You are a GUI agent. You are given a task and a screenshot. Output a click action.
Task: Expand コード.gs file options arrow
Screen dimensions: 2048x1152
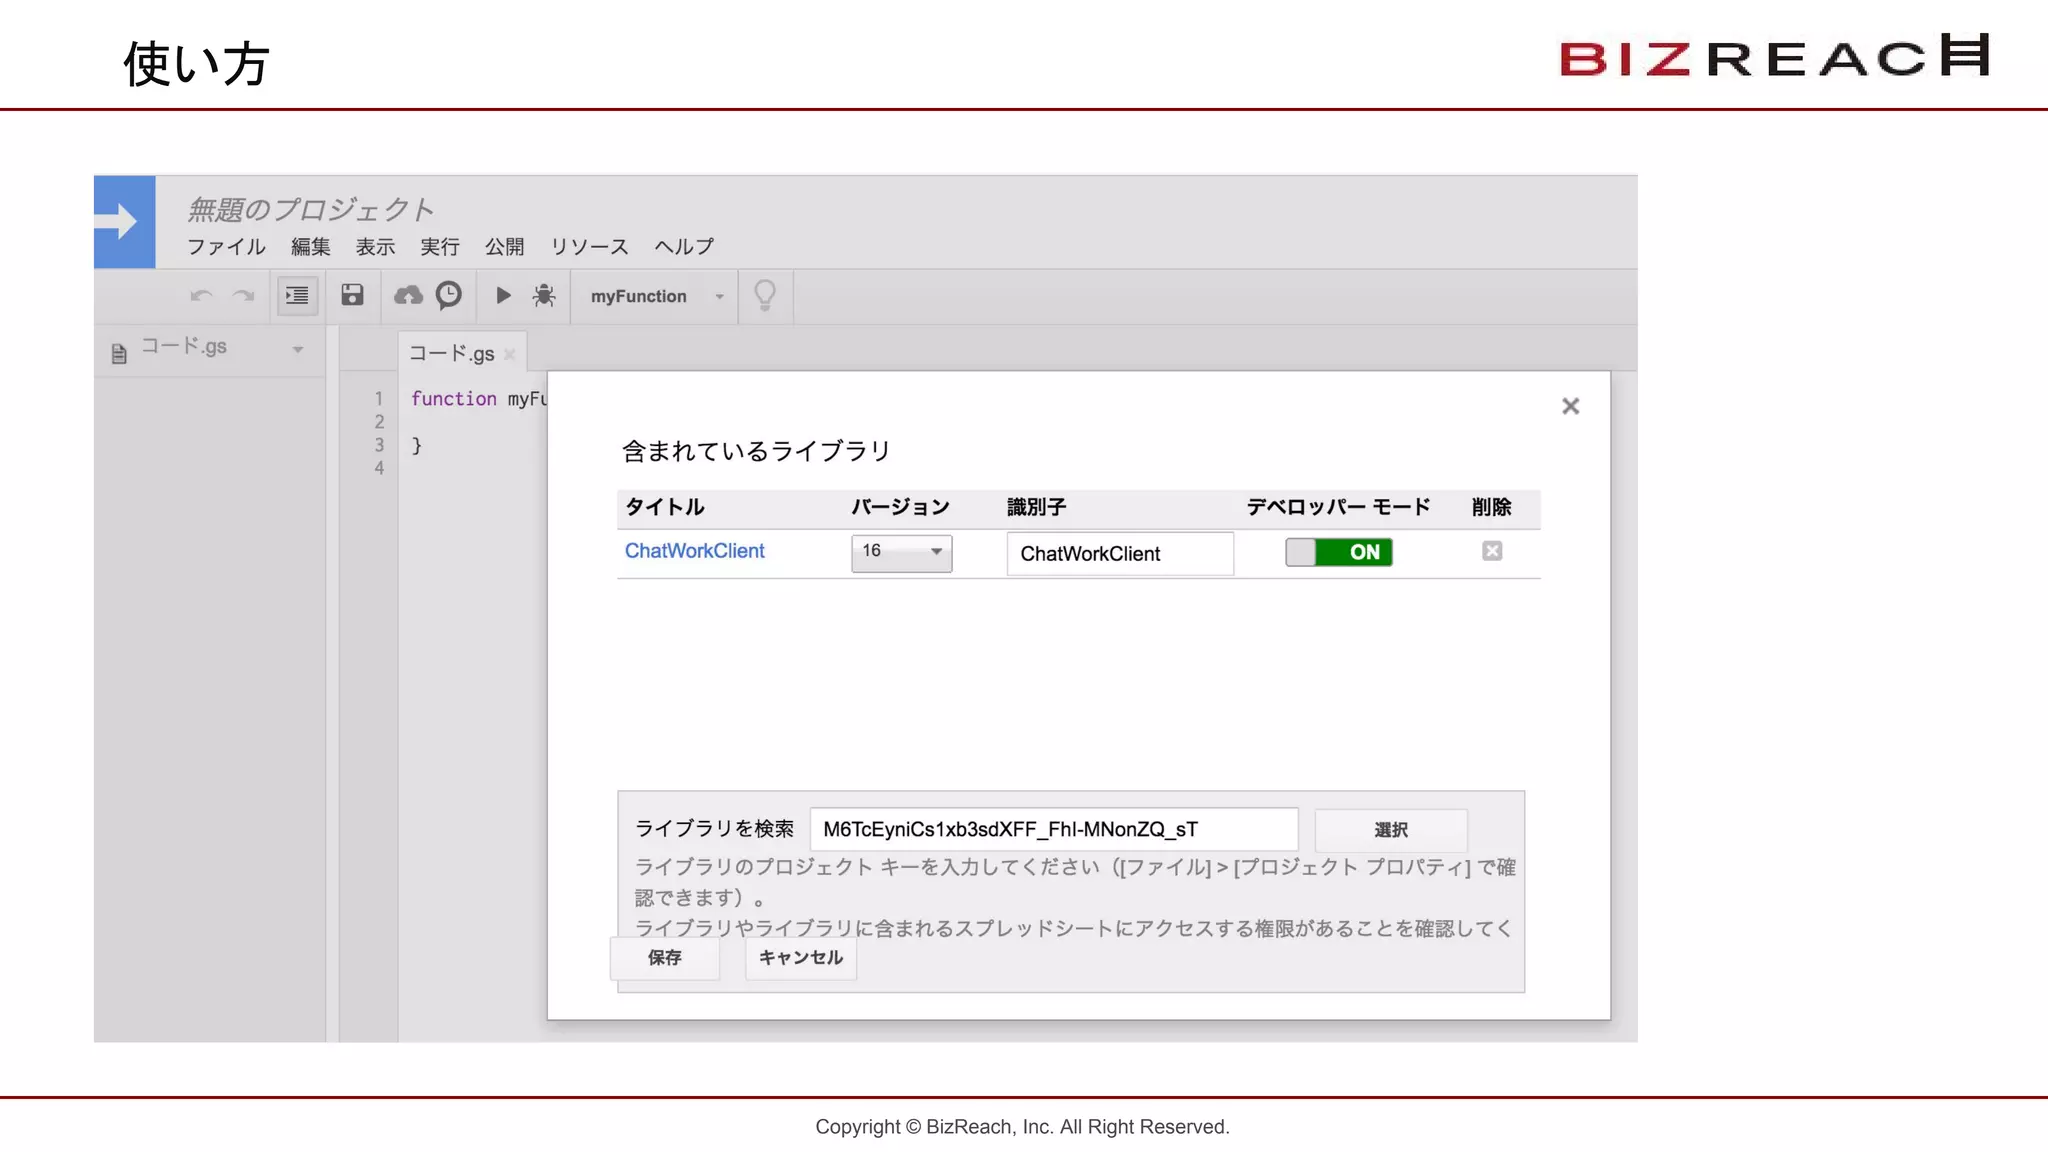298,350
